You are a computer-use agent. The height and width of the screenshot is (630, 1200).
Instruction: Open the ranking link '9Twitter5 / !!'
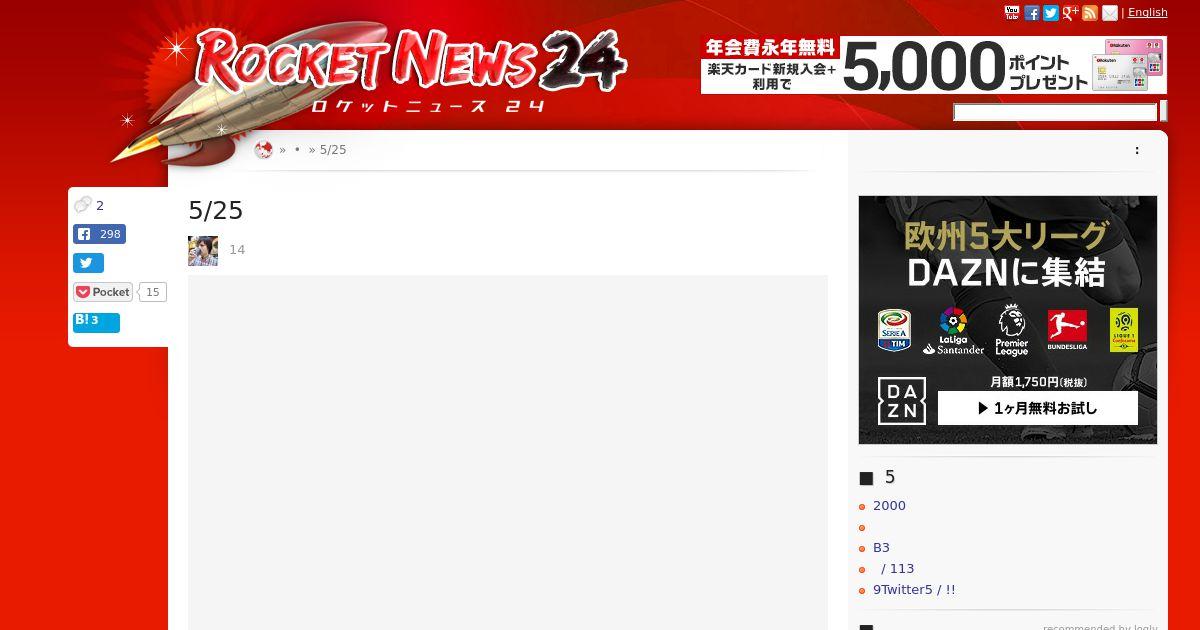point(914,590)
